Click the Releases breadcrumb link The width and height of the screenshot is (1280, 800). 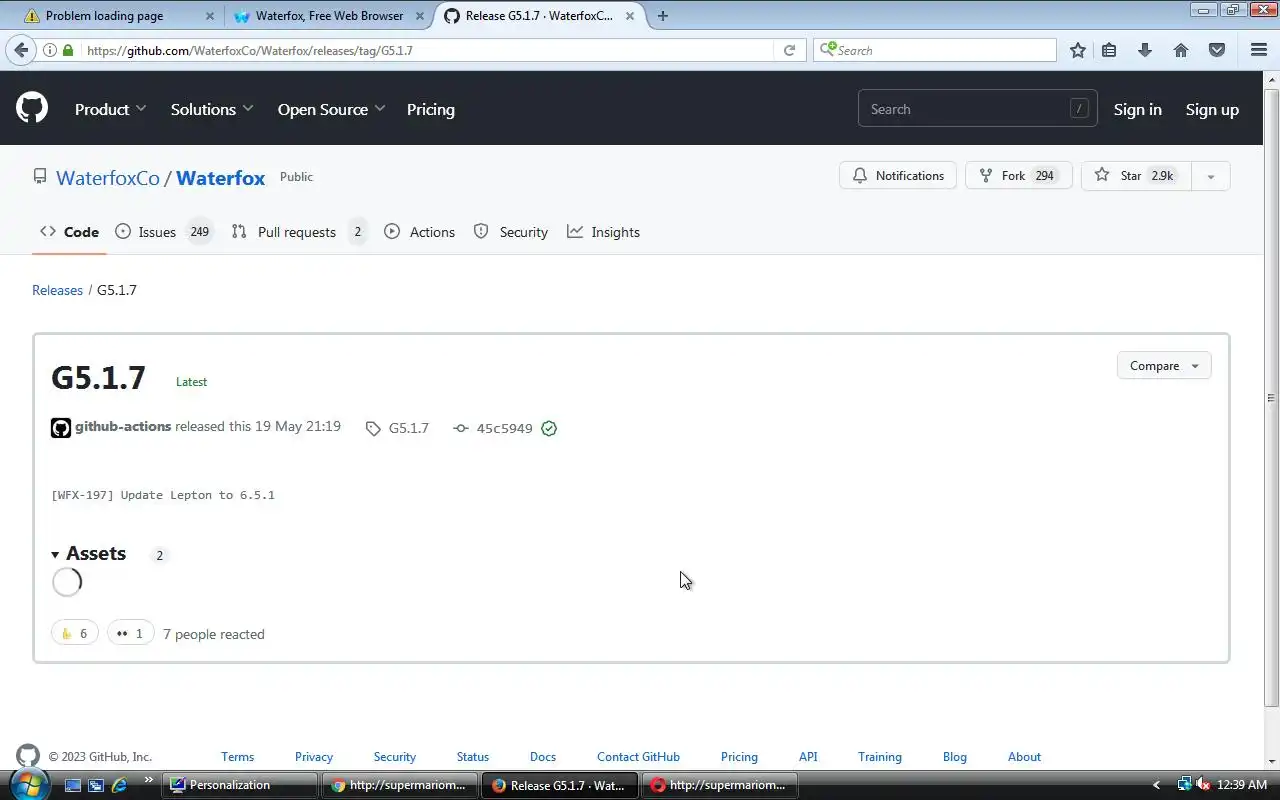[57, 290]
